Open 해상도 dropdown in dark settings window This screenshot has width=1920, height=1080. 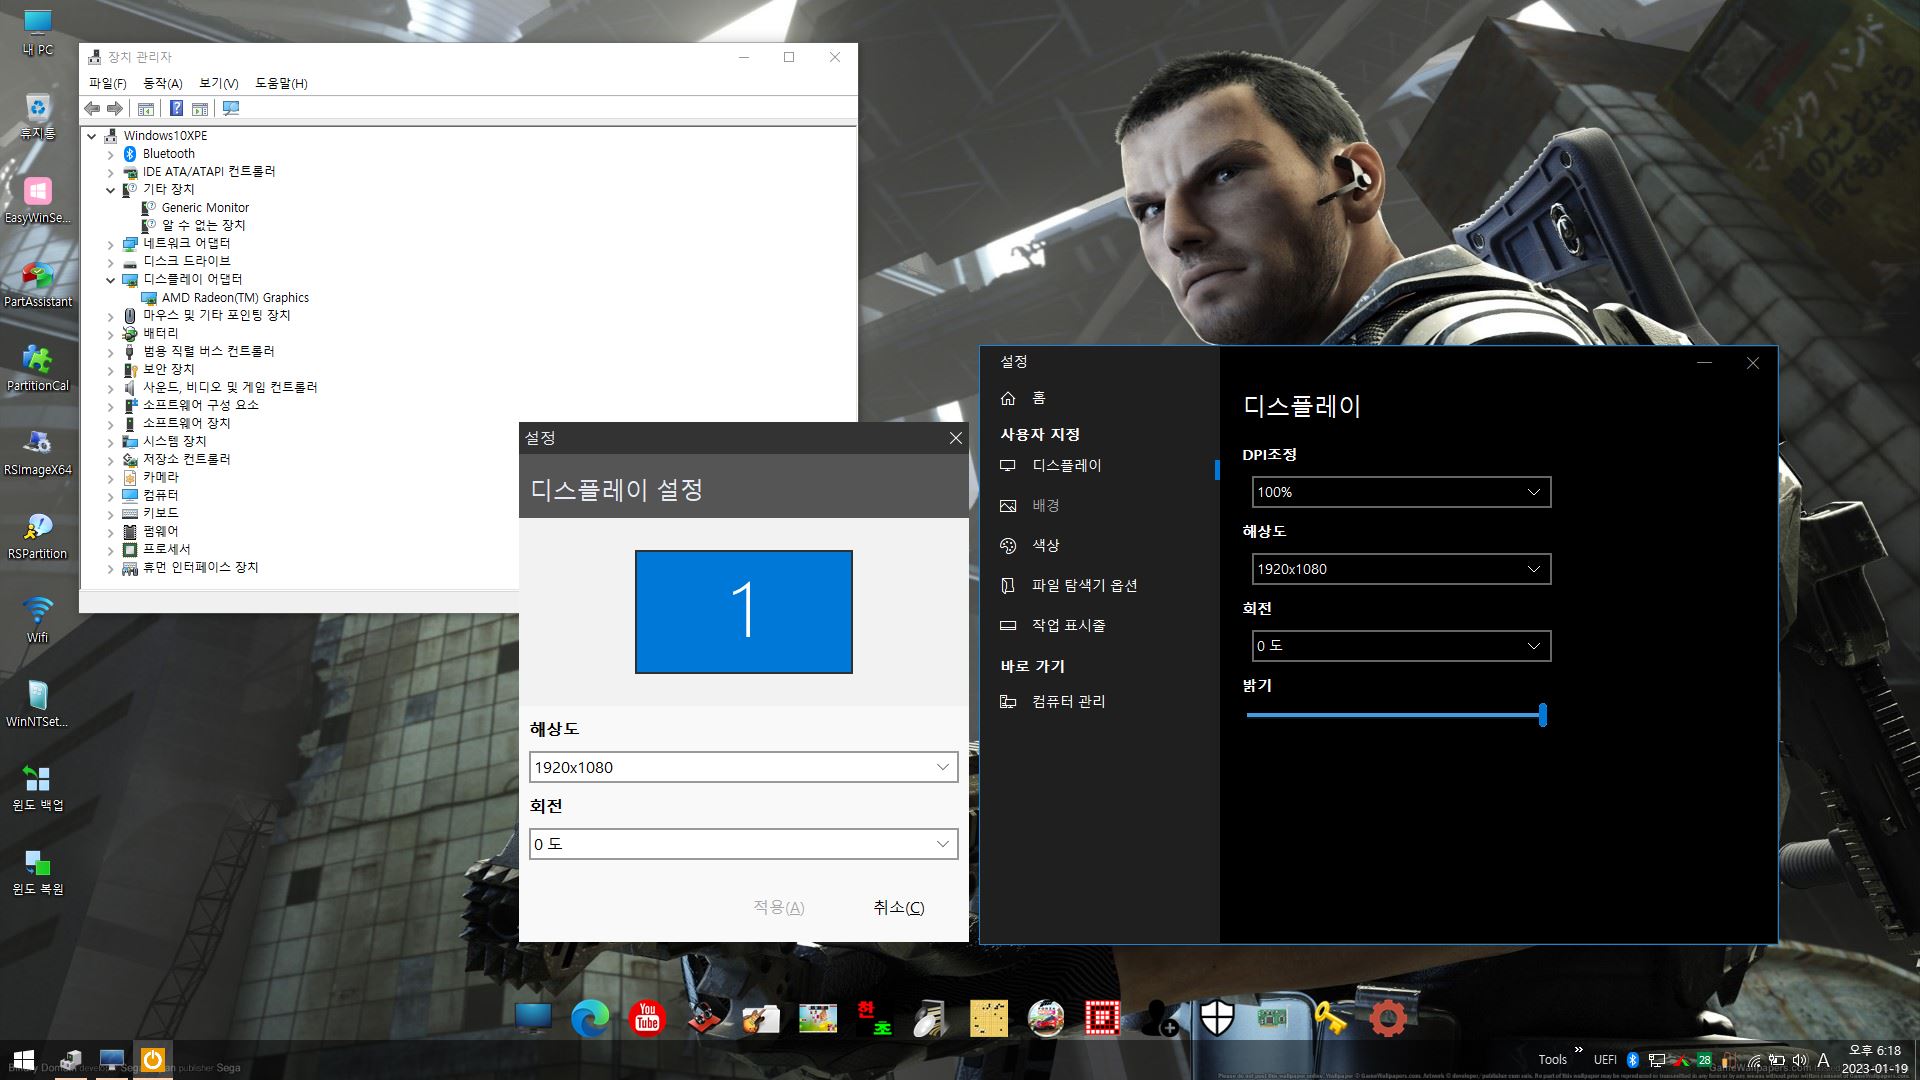click(x=1401, y=569)
